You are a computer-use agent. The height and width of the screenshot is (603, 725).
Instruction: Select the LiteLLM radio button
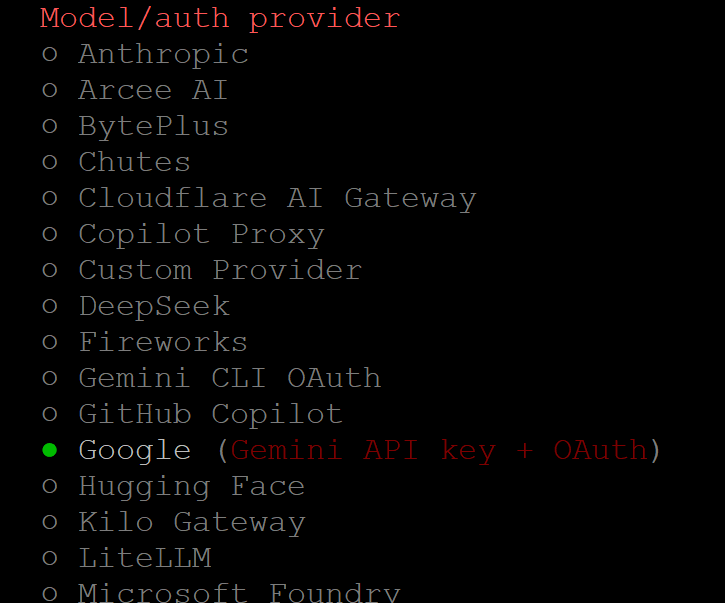tap(50, 559)
